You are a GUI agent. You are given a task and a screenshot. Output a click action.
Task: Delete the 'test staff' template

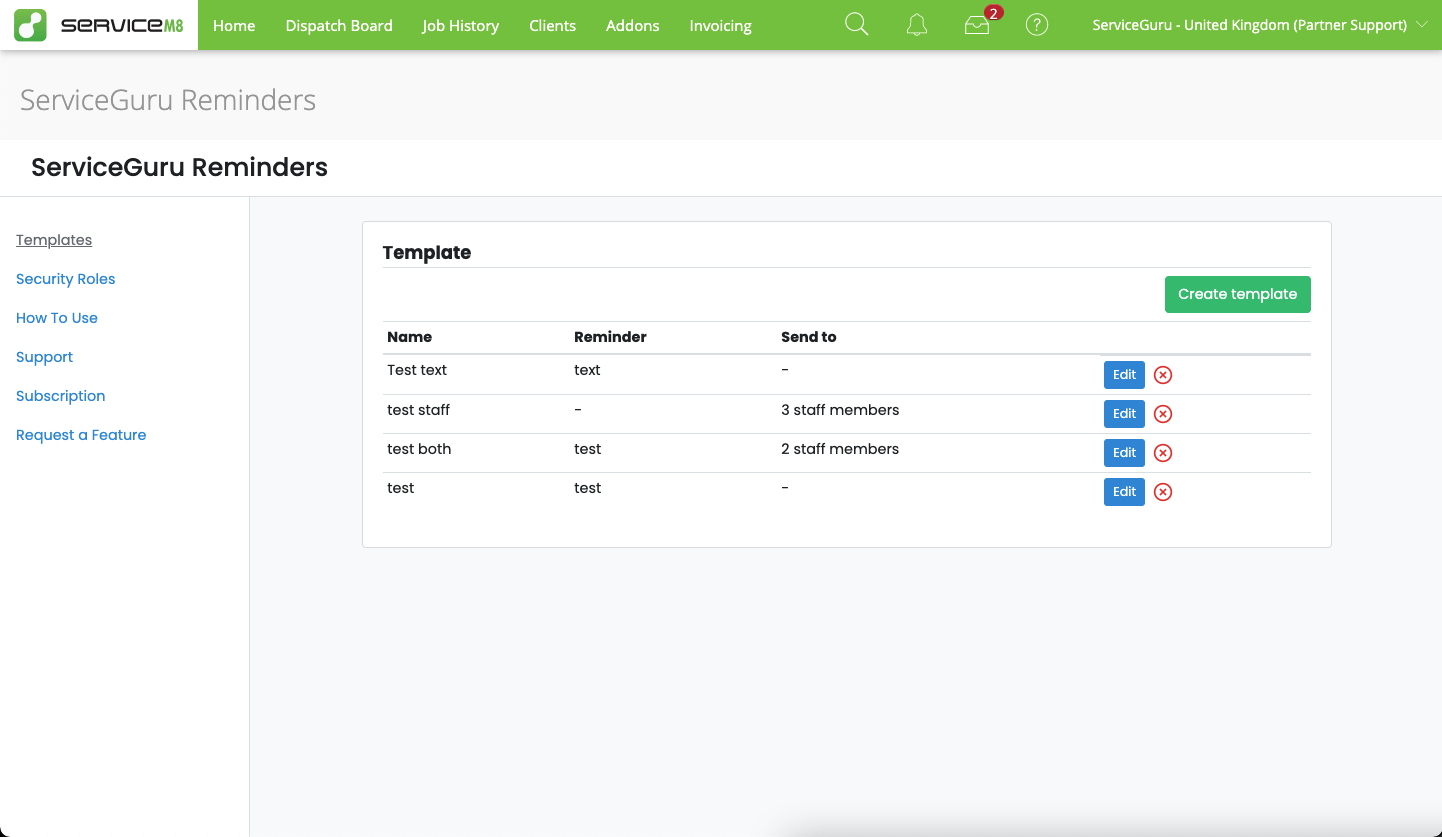[x=1163, y=414]
